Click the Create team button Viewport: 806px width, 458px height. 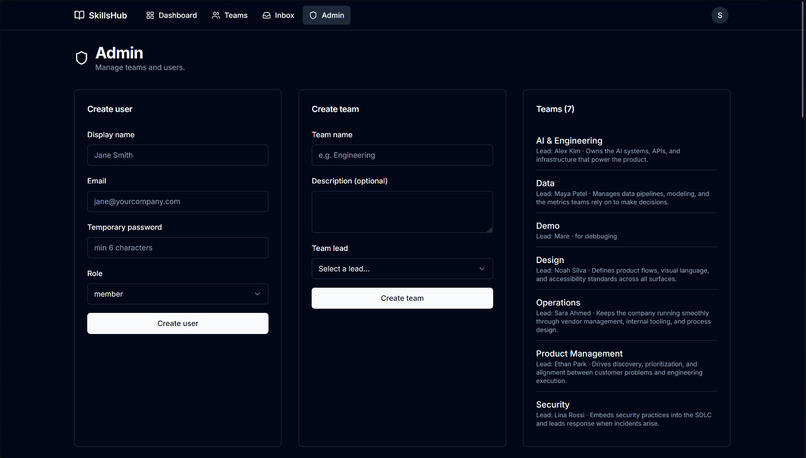click(402, 298)
